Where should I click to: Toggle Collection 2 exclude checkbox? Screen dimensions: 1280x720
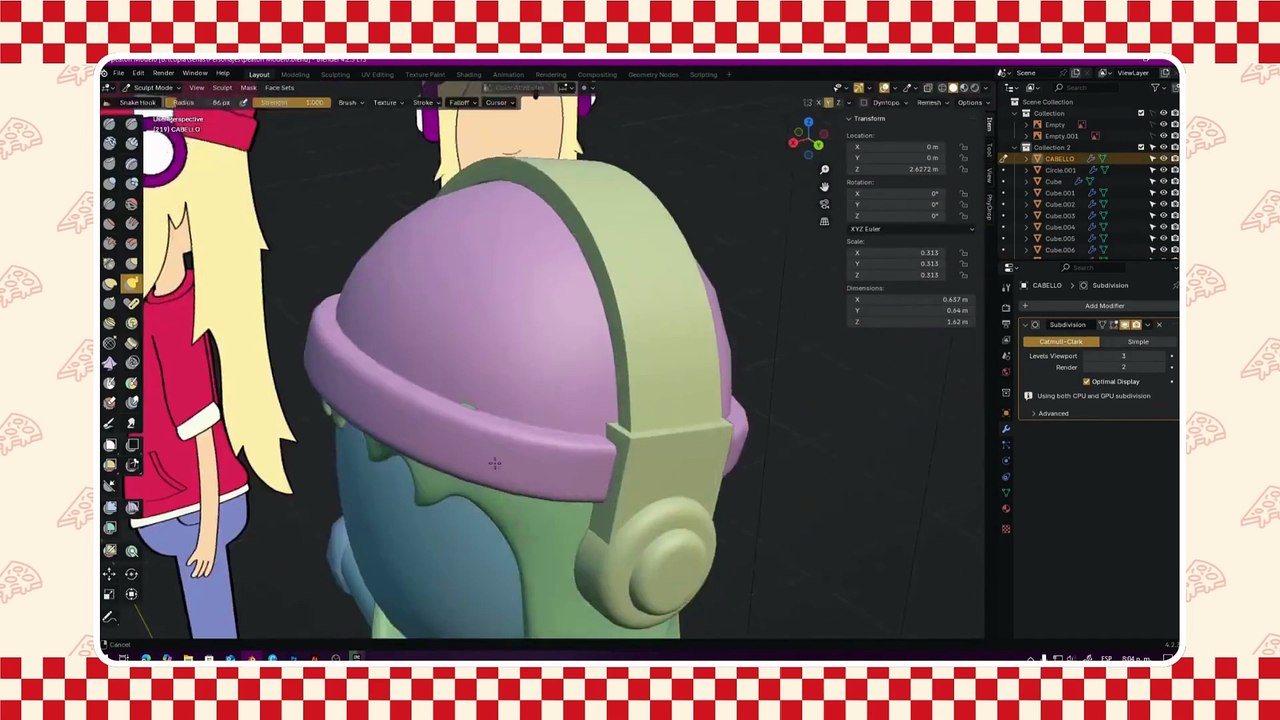1141,148
